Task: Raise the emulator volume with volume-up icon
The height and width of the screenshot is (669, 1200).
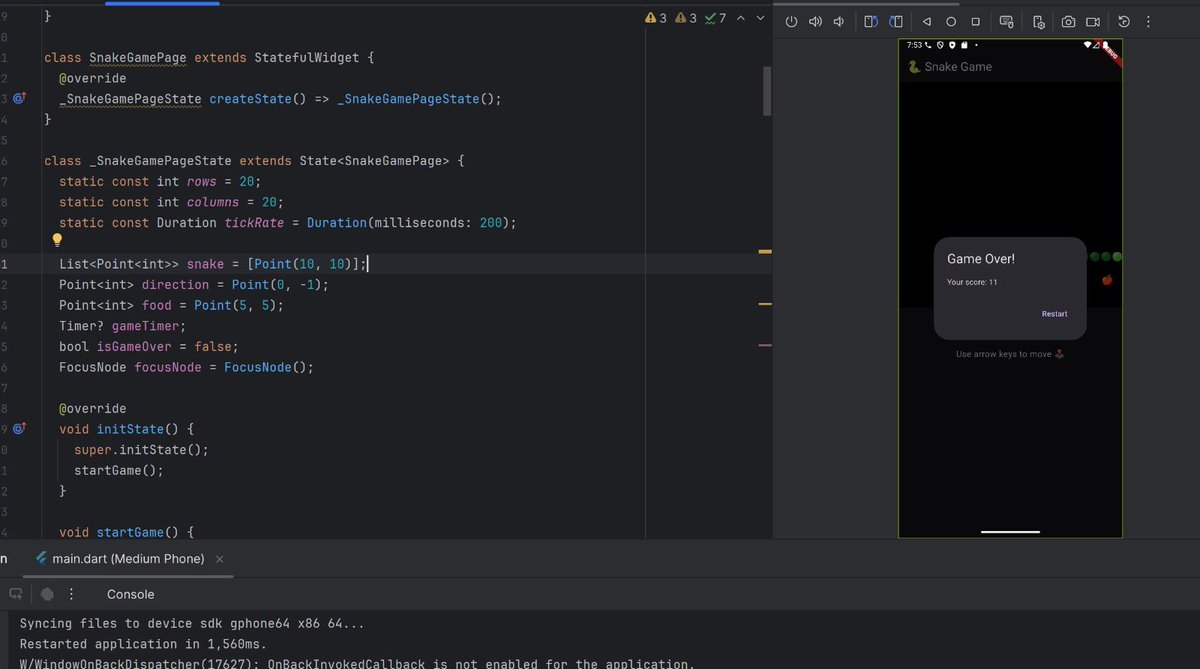Action: (815, 22)
